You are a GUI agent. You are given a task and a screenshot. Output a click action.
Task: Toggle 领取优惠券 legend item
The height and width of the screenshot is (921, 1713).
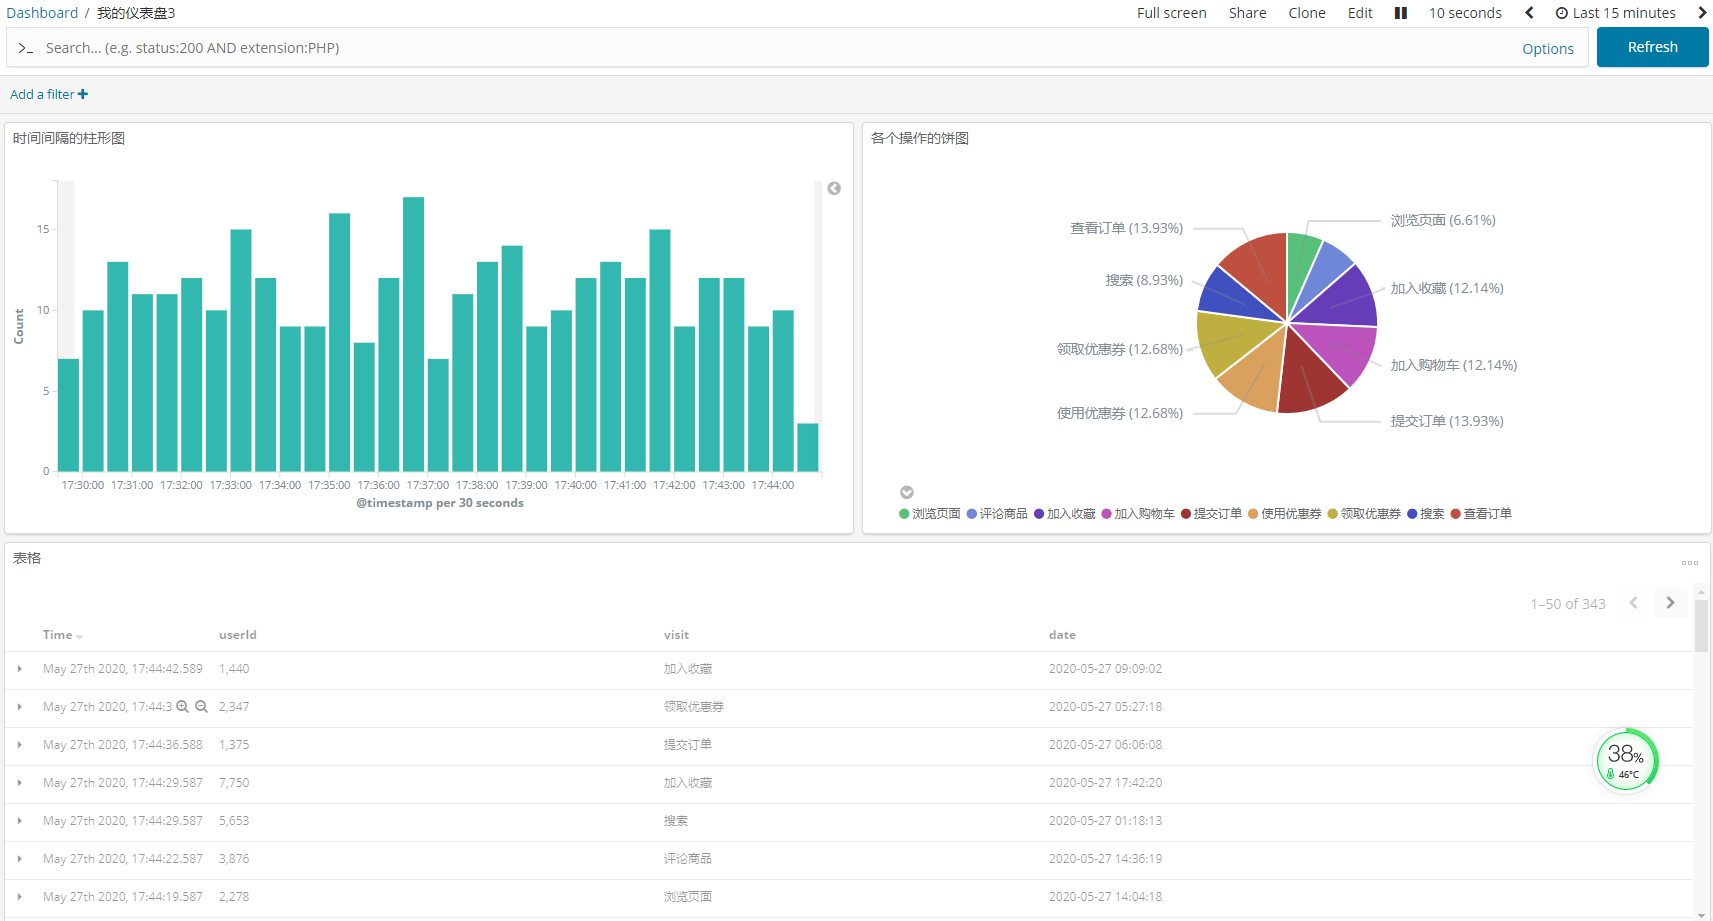[x=1364, y=514]
